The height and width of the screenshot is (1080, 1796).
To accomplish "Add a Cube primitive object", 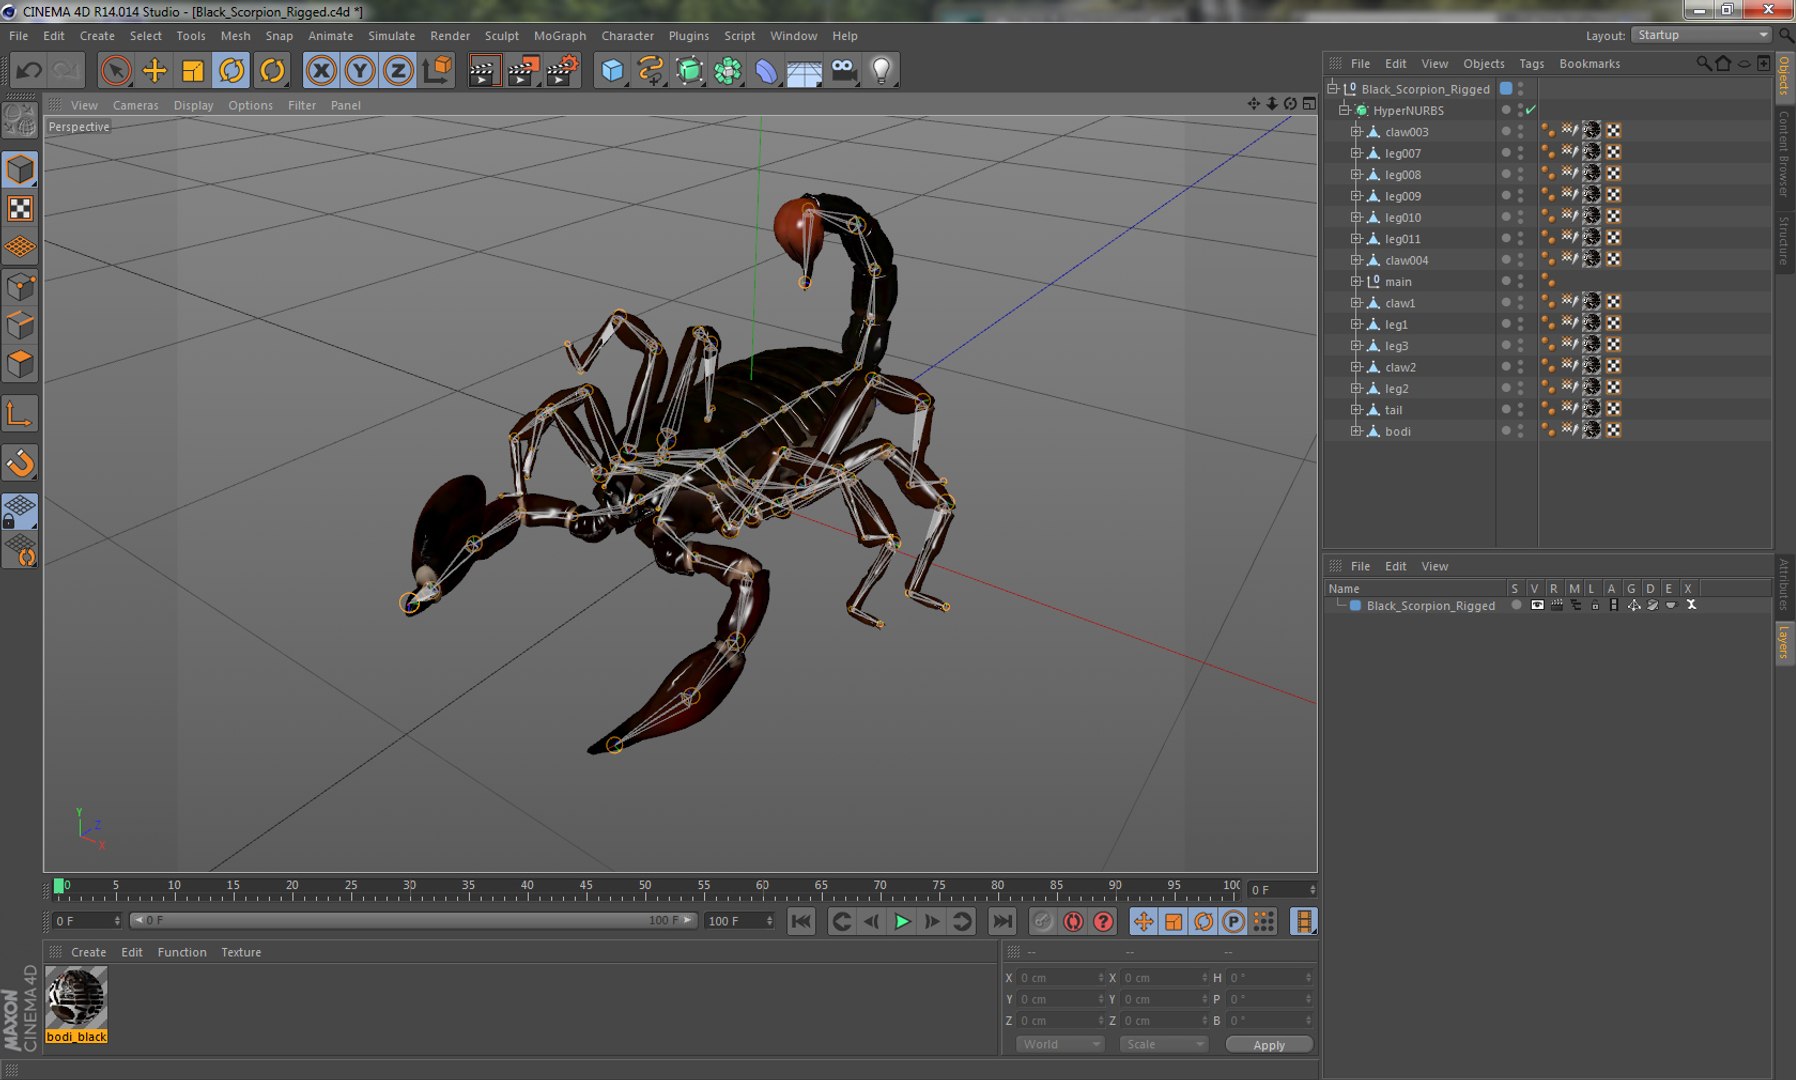I will point(612,70).
